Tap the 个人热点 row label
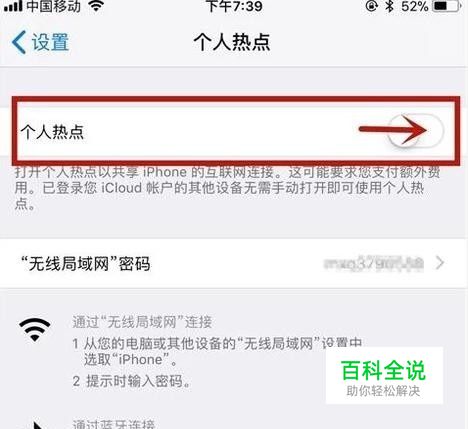This screenshot has height=429, width=468. pos(52,132)
